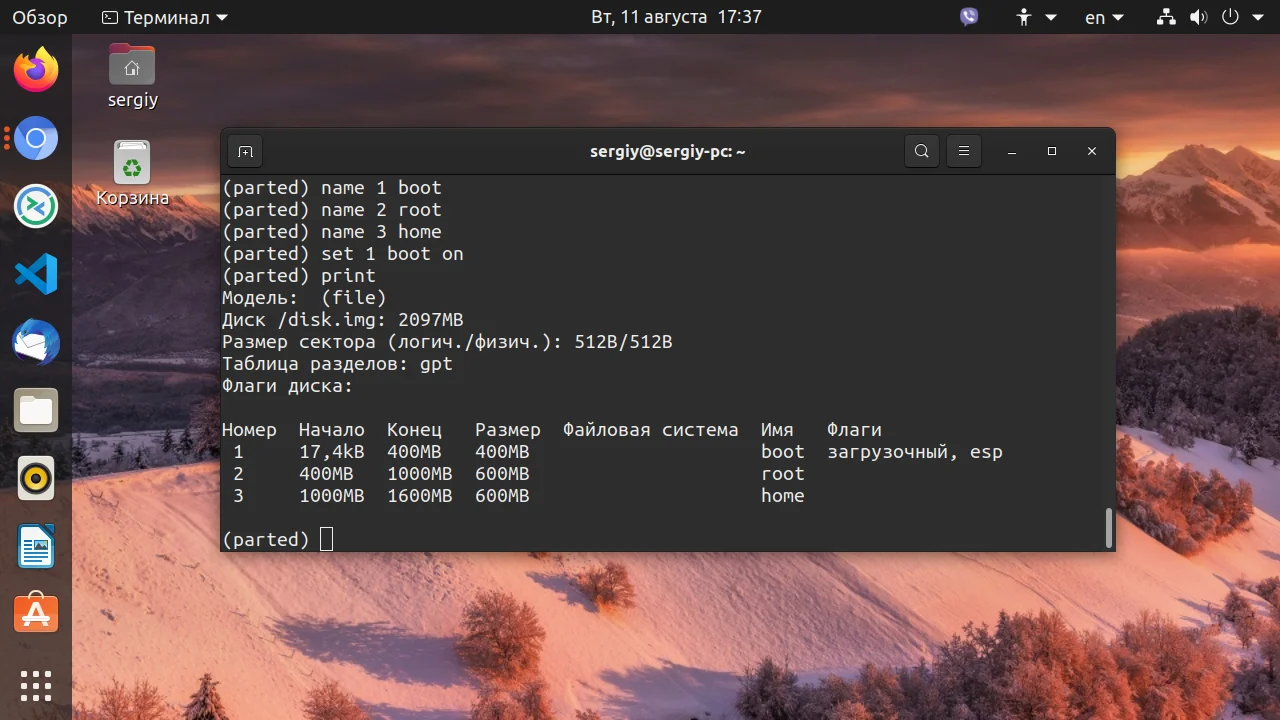Viewport: 1280px width, 720px height.
Task: Launch Chromium browser from dock
Action: [x=36, y=138]
